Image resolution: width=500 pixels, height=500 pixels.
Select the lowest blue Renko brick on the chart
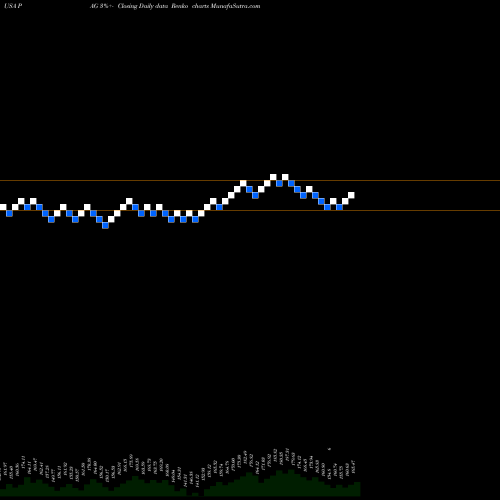click(105, 225)
